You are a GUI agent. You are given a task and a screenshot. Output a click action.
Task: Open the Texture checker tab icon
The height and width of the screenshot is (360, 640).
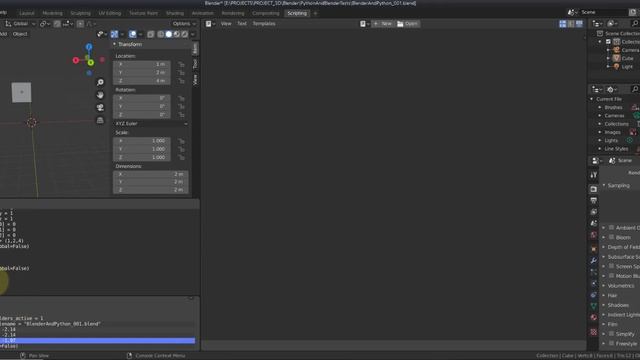pyautogui.click(x=593, y=332)
